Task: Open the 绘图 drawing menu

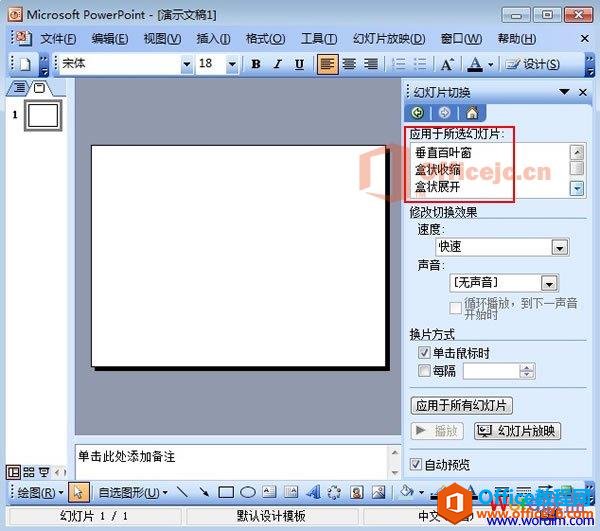Action: coord(40,492)
